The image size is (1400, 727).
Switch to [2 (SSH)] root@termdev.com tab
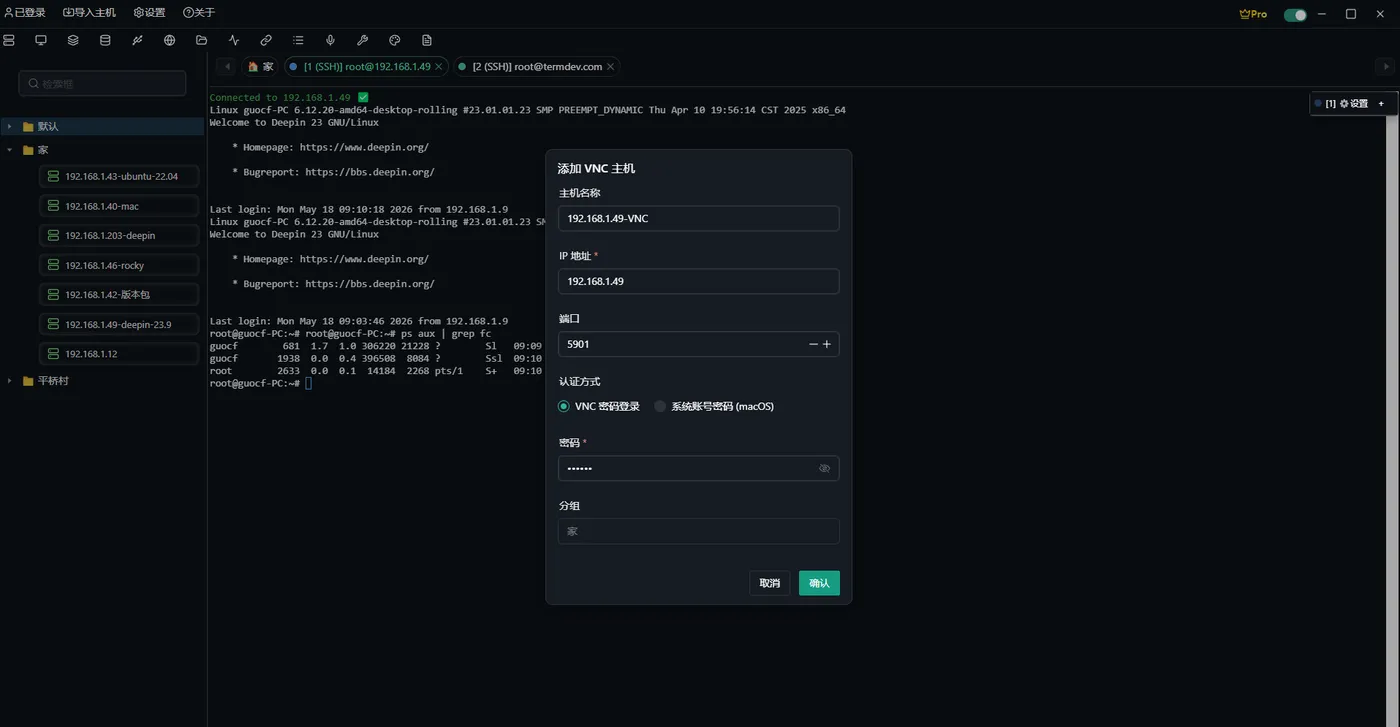(x=536, y=66)
